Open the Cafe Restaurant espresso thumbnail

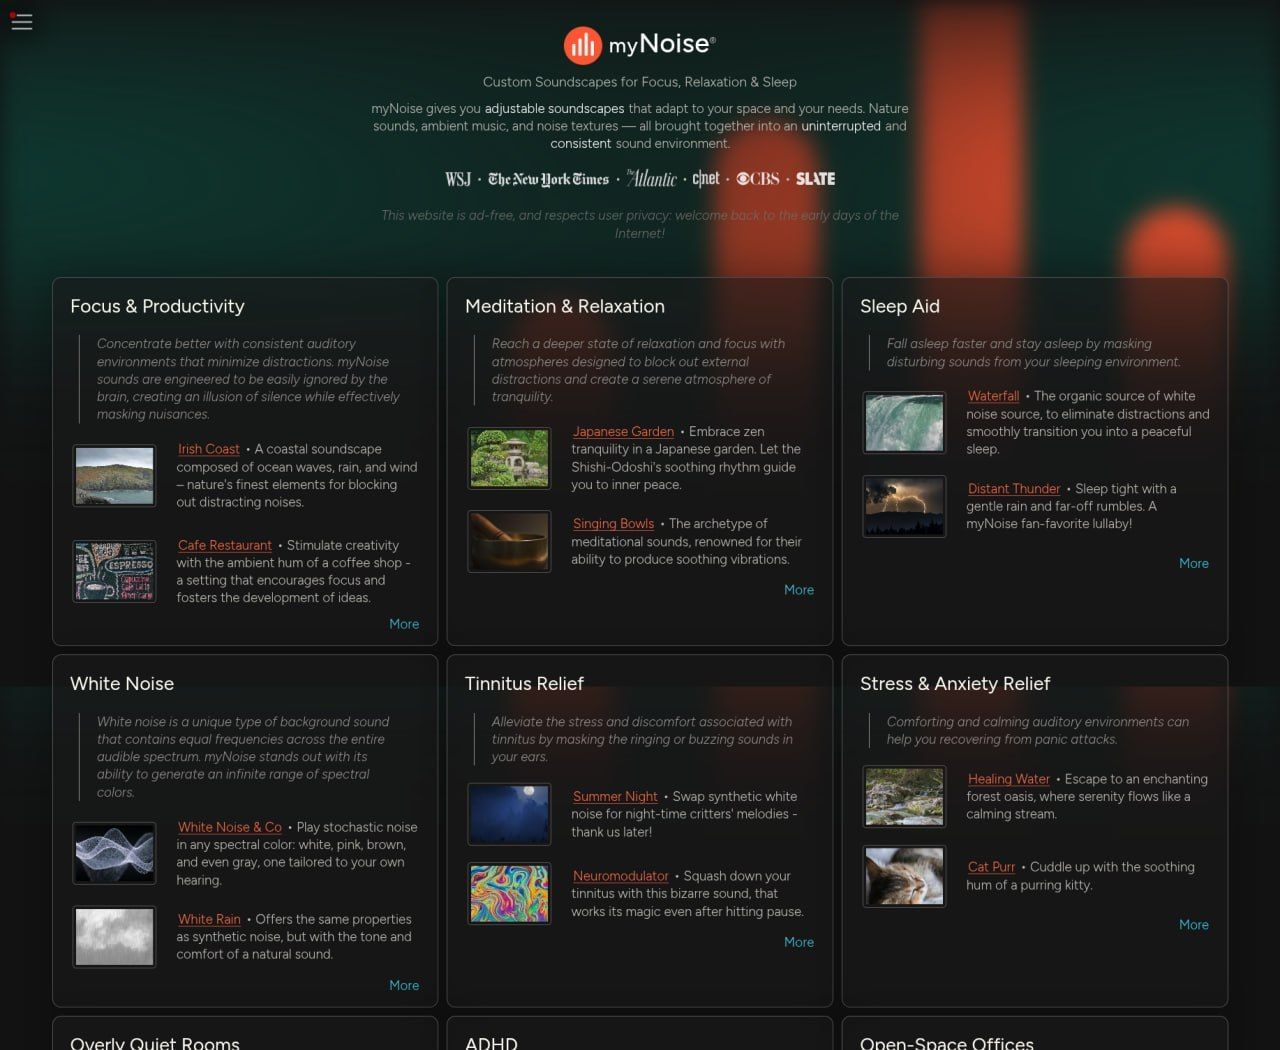tap(114, 571)
